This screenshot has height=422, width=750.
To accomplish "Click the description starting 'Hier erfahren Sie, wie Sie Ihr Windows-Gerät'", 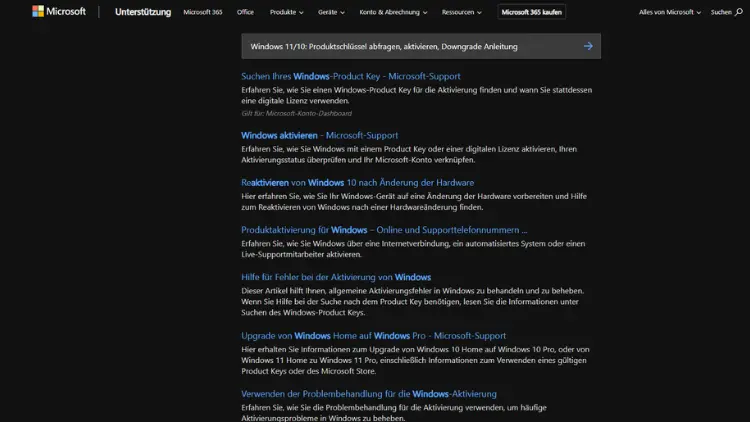I will pos(414,202).
